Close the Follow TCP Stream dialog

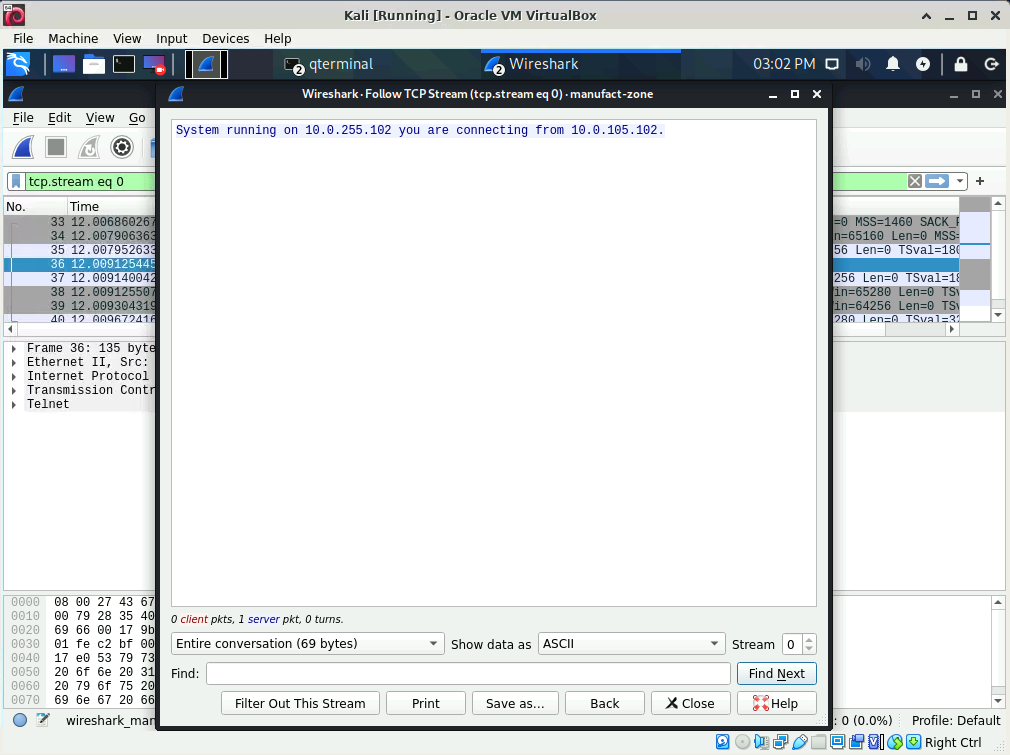pyautogui.click(x=691, y=703)
